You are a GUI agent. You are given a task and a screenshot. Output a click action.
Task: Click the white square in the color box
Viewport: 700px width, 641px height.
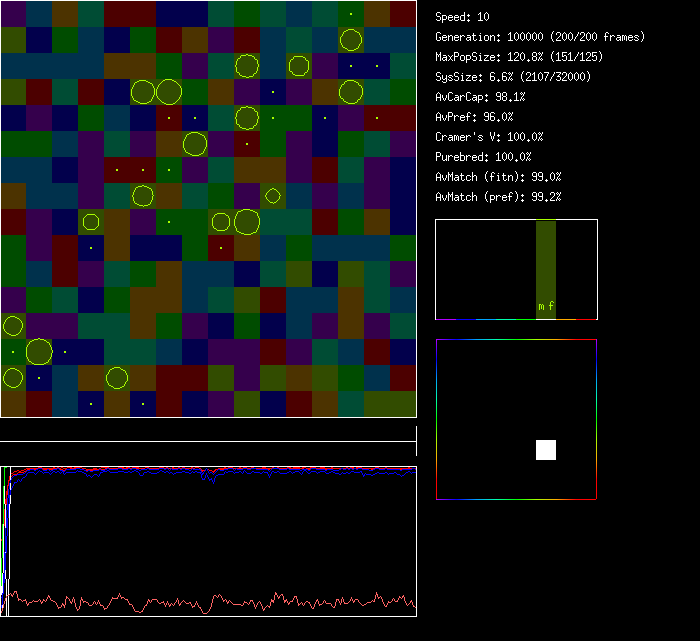click(546, 450)
